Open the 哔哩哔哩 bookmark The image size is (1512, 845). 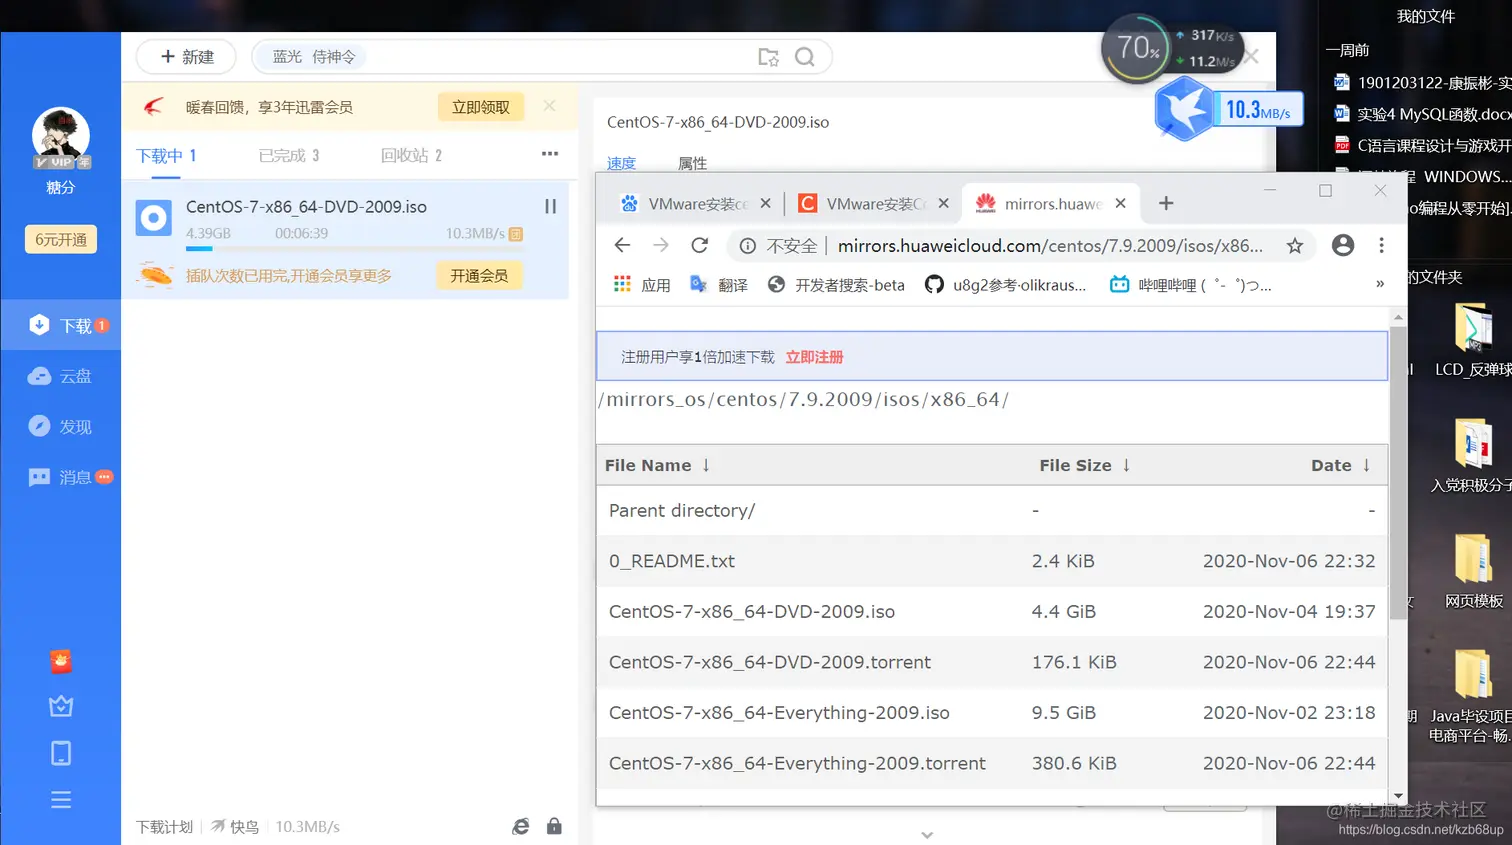click(1191, 285)
